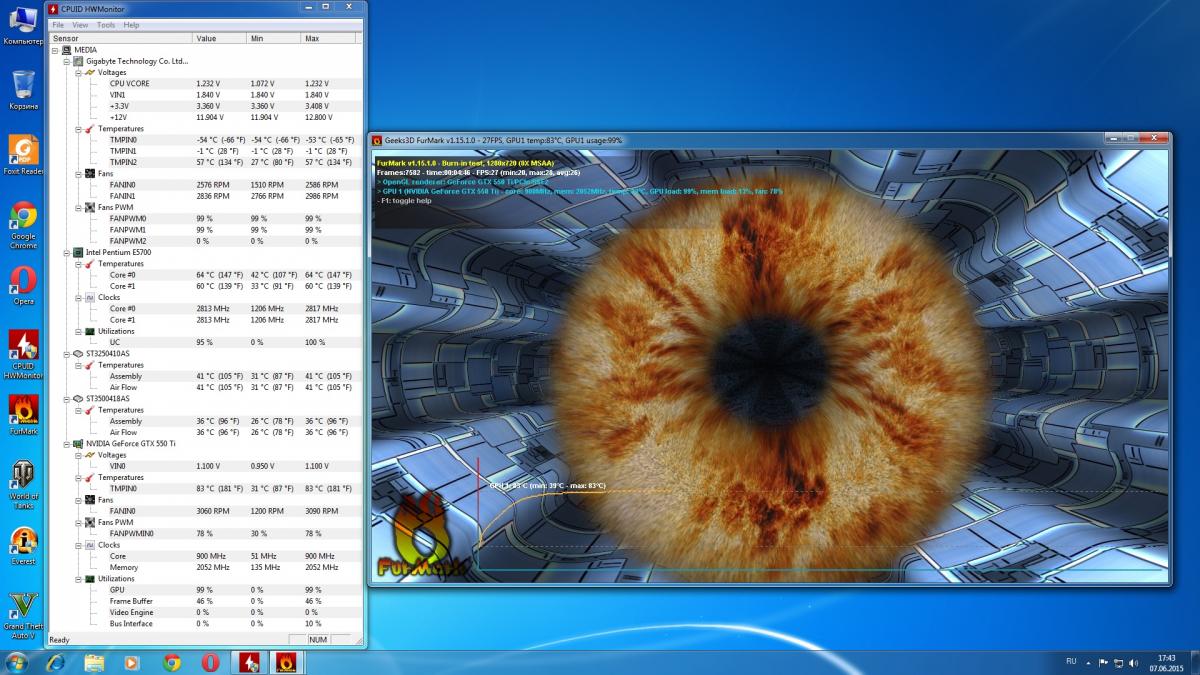Open Internet Explorer from the taskbar
1200x675 pixels.
click(x=56, y=662)
